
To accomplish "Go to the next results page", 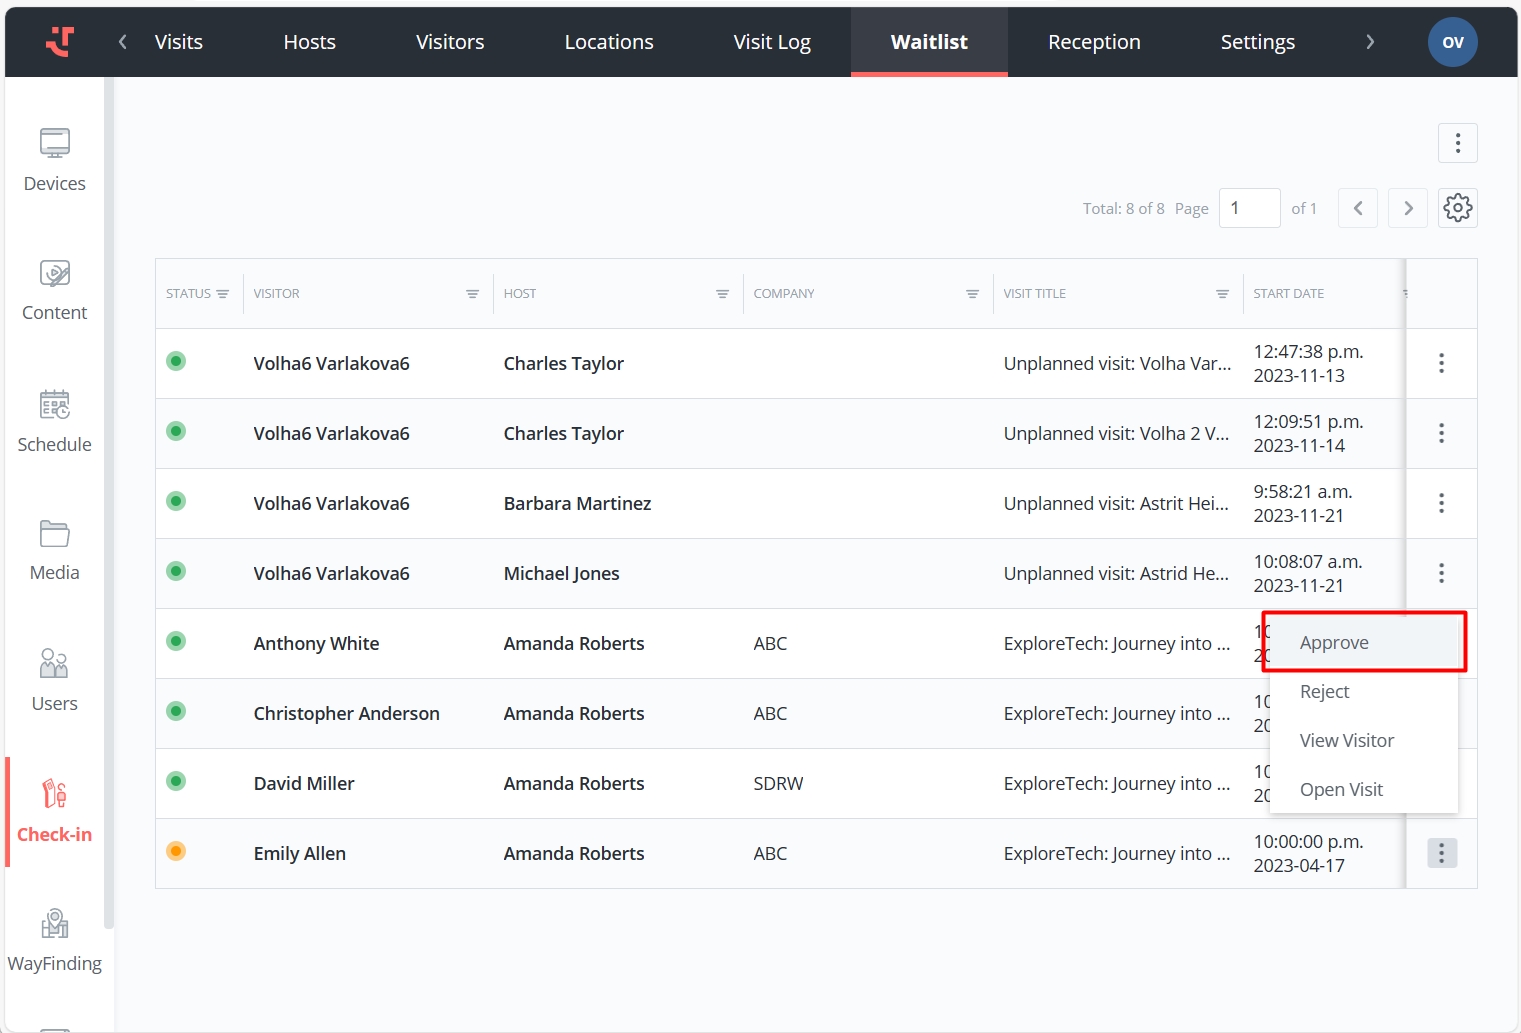I will click(1408, 208).
